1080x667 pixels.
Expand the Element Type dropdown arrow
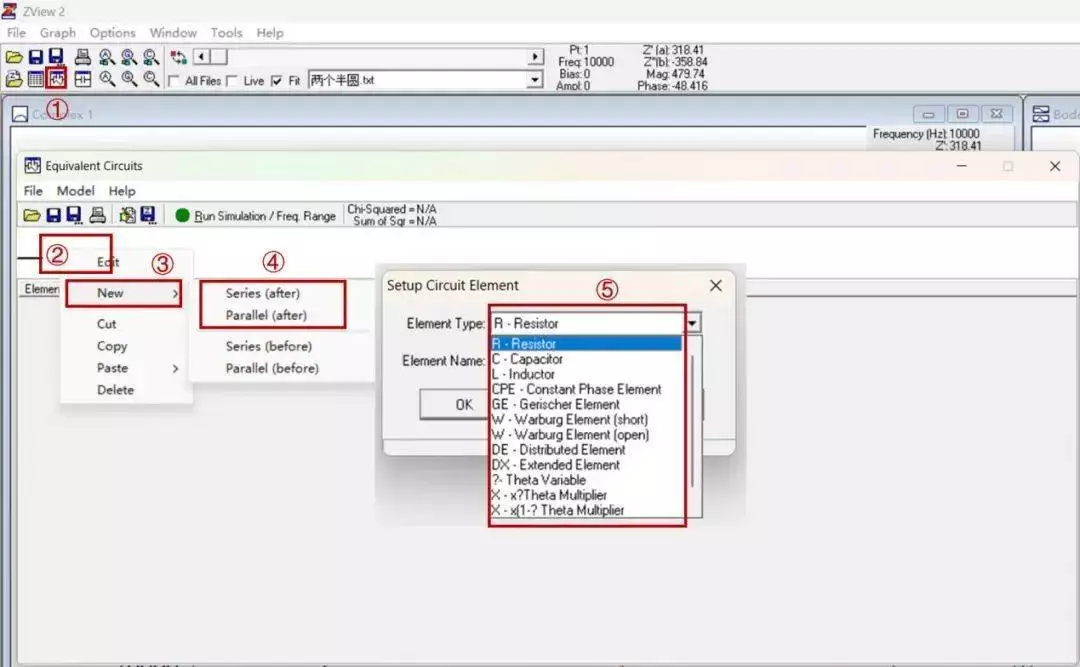pos(692,322)
